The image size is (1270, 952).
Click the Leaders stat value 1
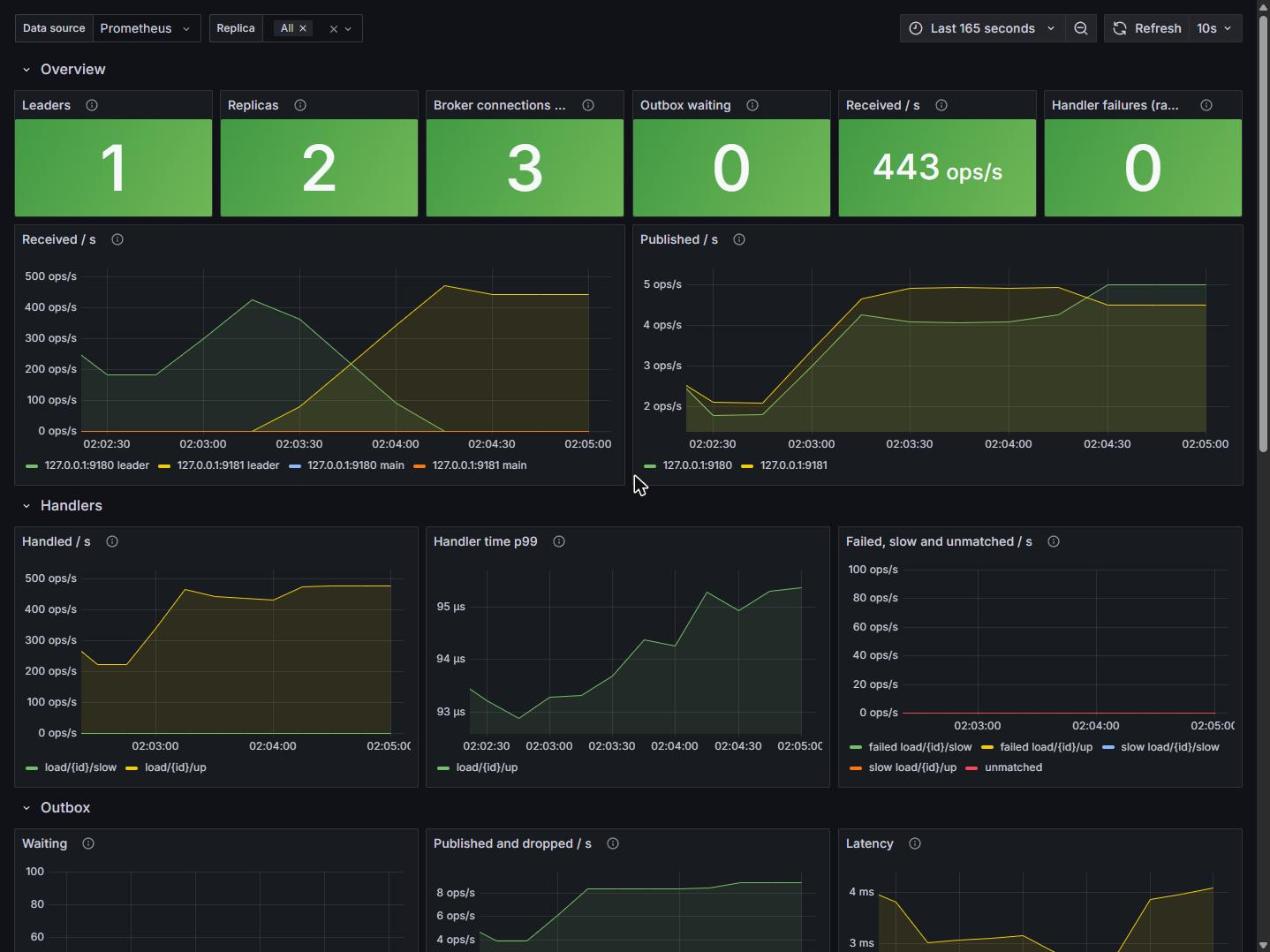pos(114,168)
